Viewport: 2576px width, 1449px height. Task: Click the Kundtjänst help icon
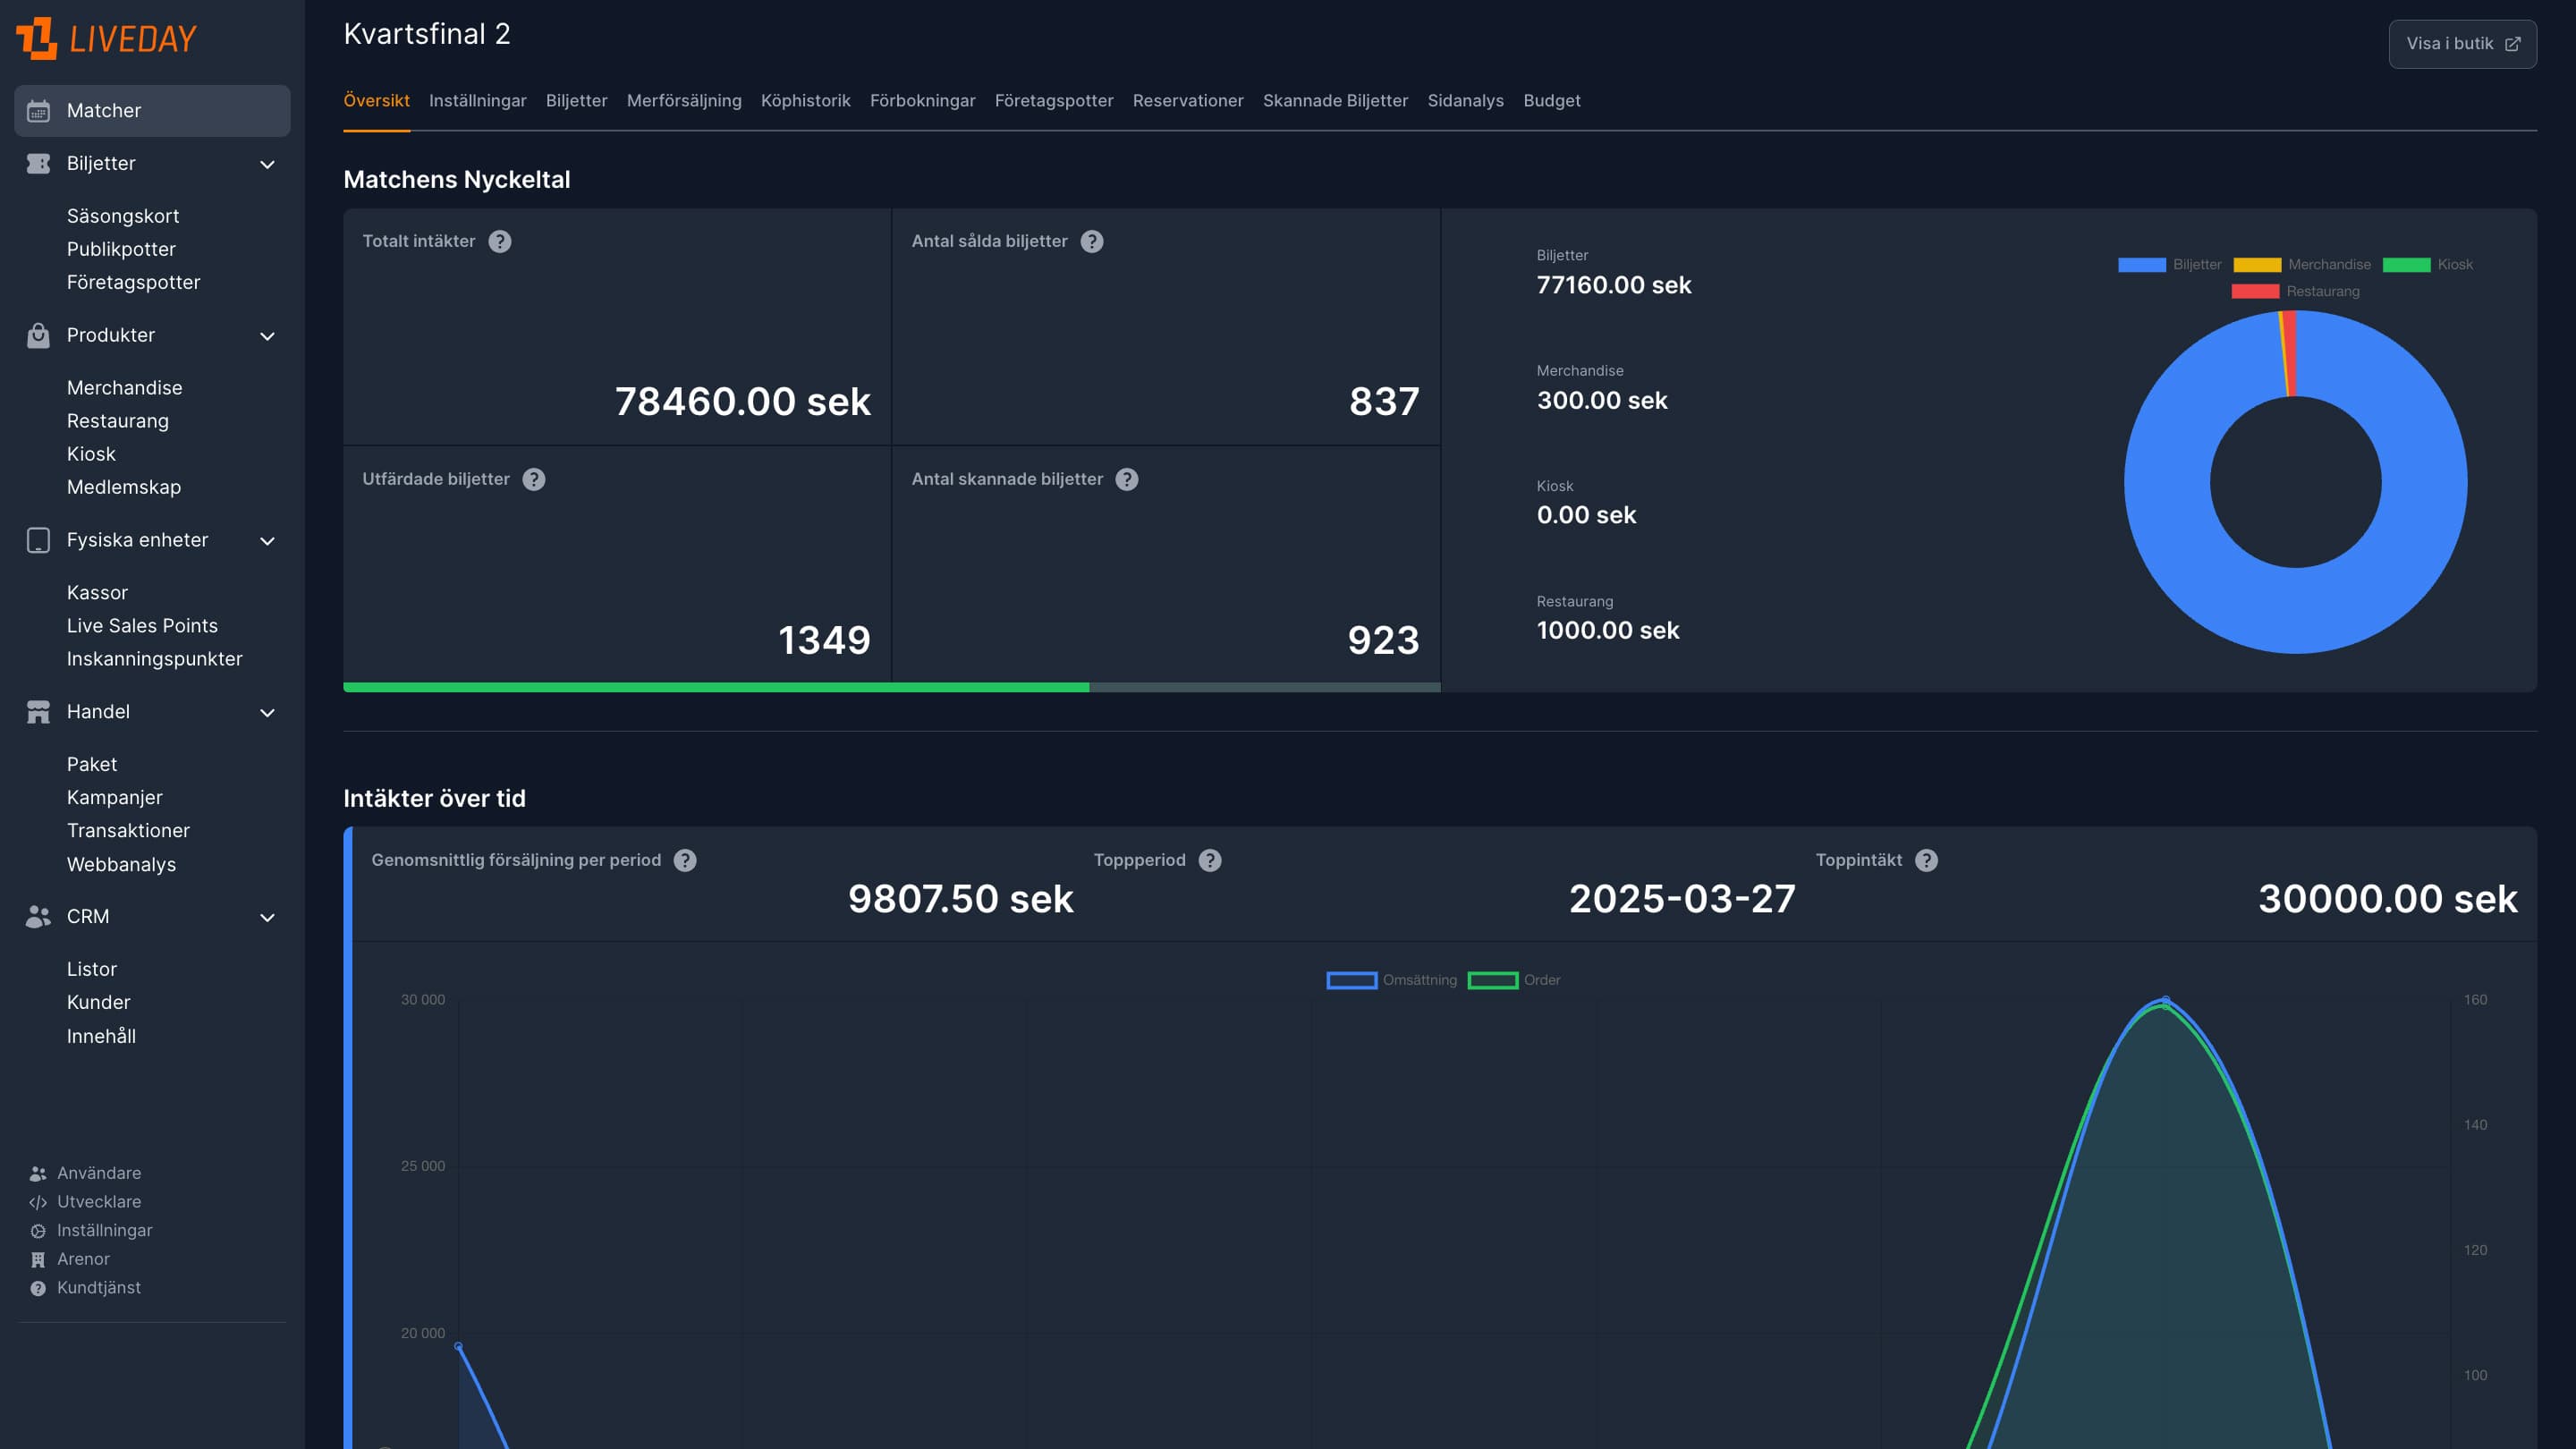click(x=37, y=1288)
